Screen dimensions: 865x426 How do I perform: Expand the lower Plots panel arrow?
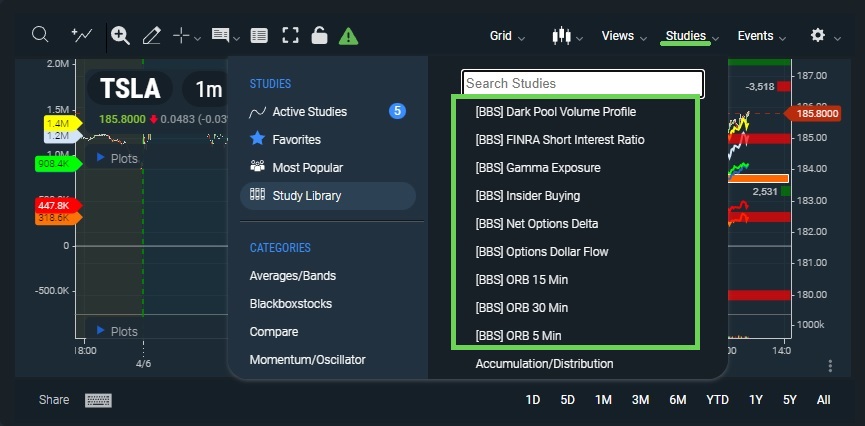pos(100,330)
